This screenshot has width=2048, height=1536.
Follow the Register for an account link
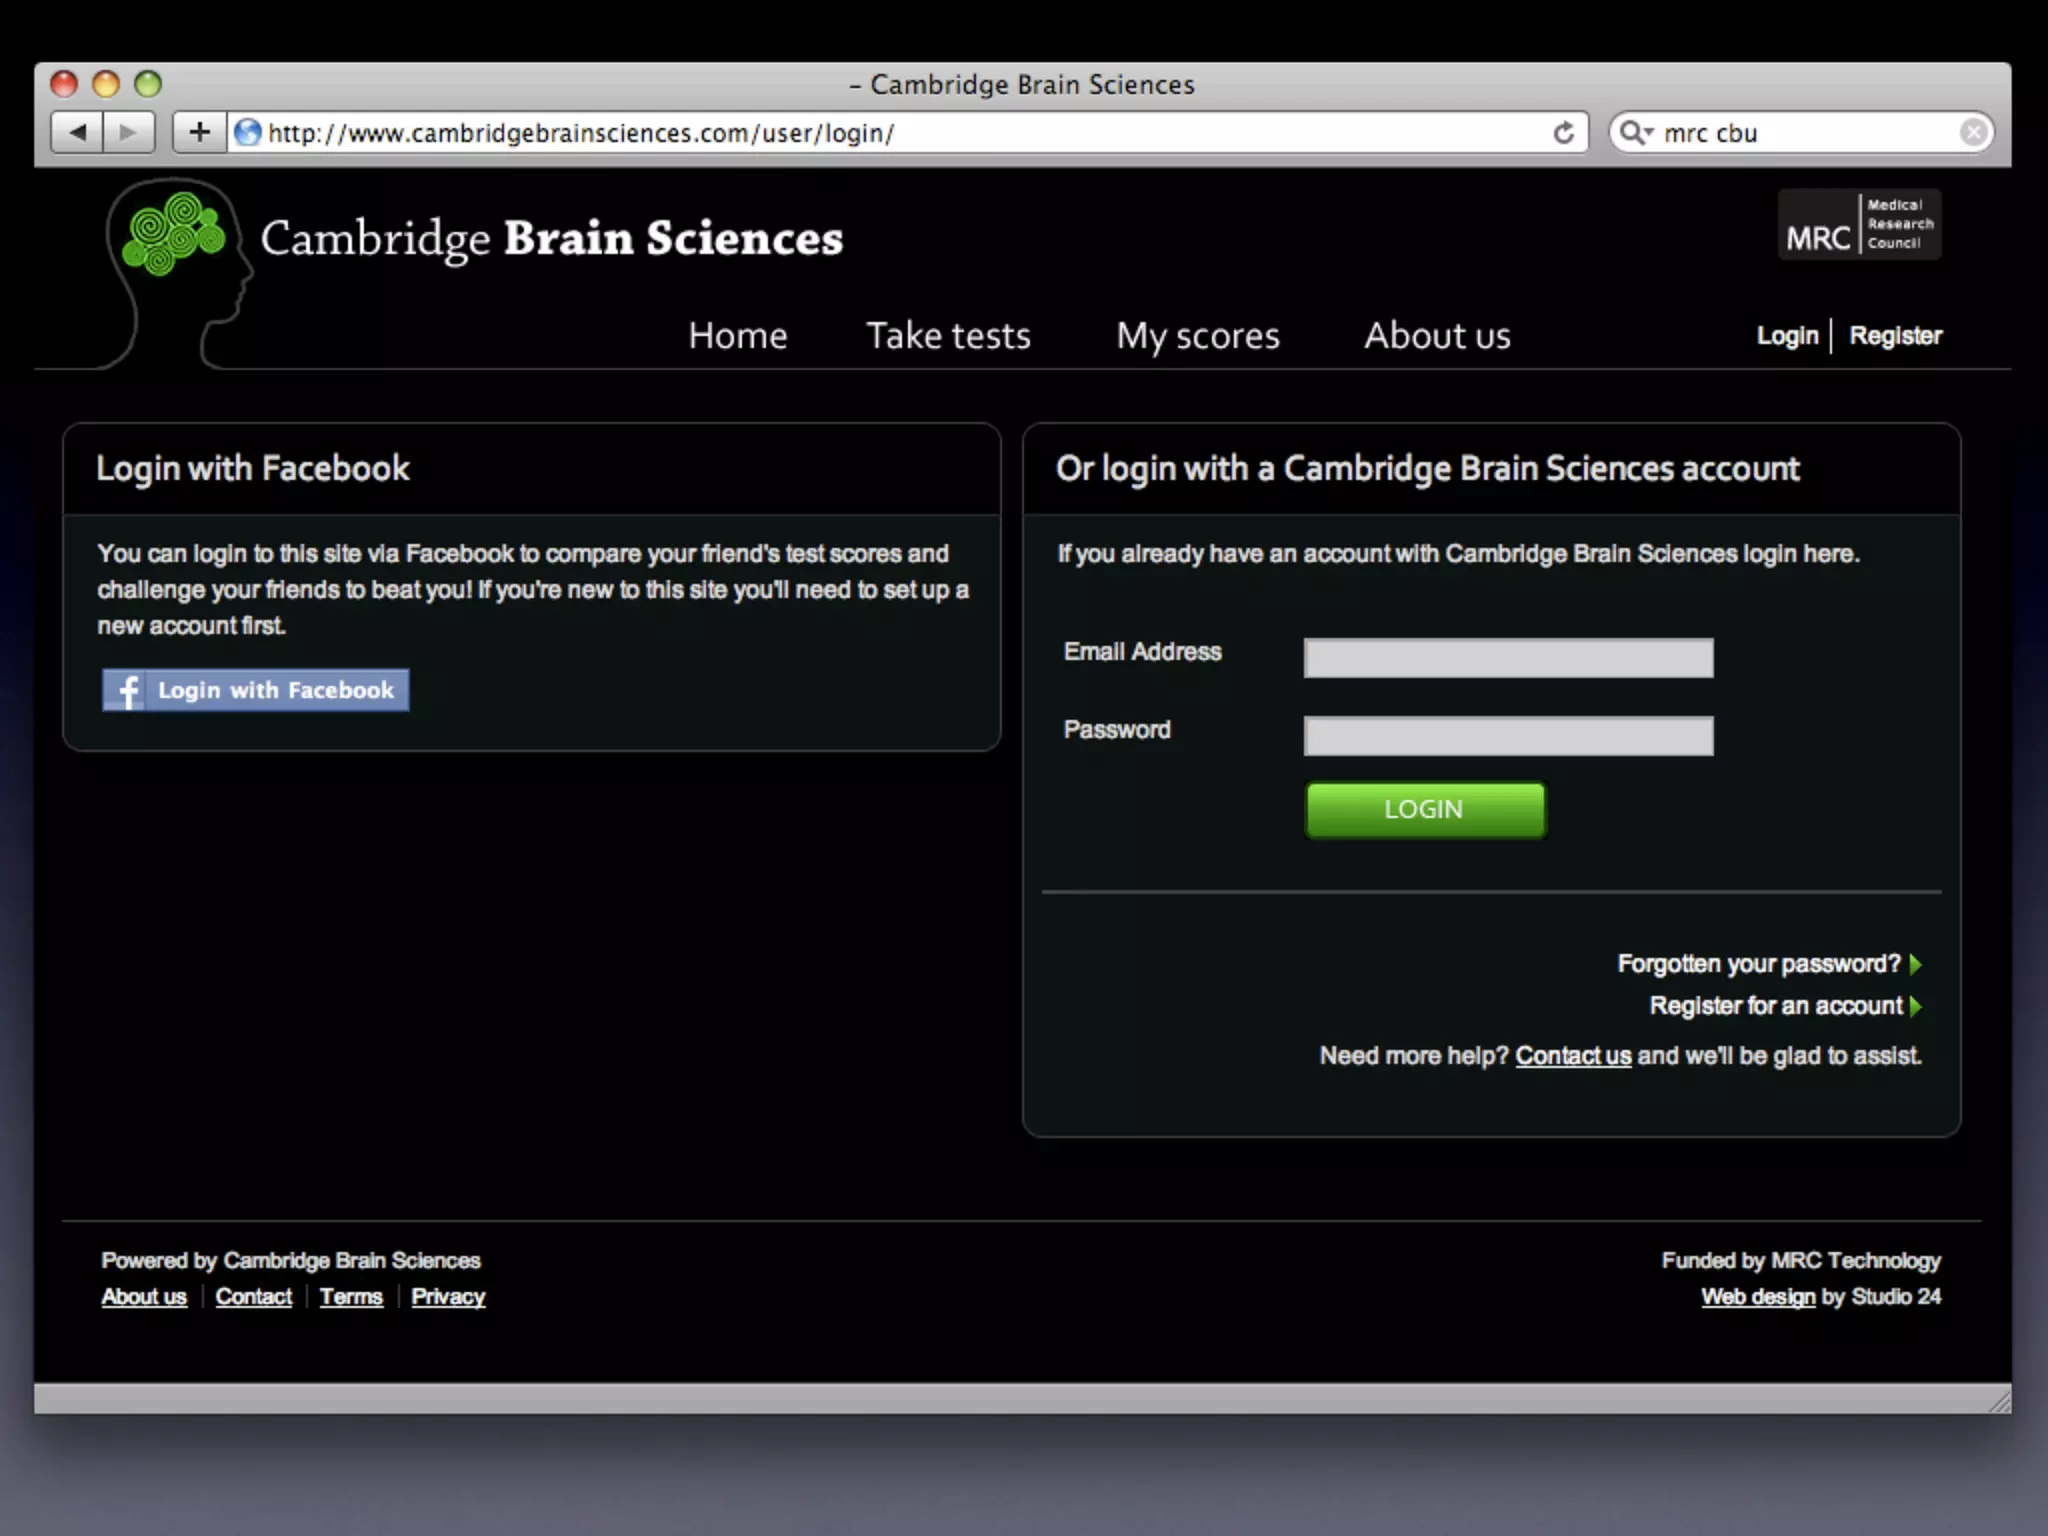[x=1776, y=1006]
